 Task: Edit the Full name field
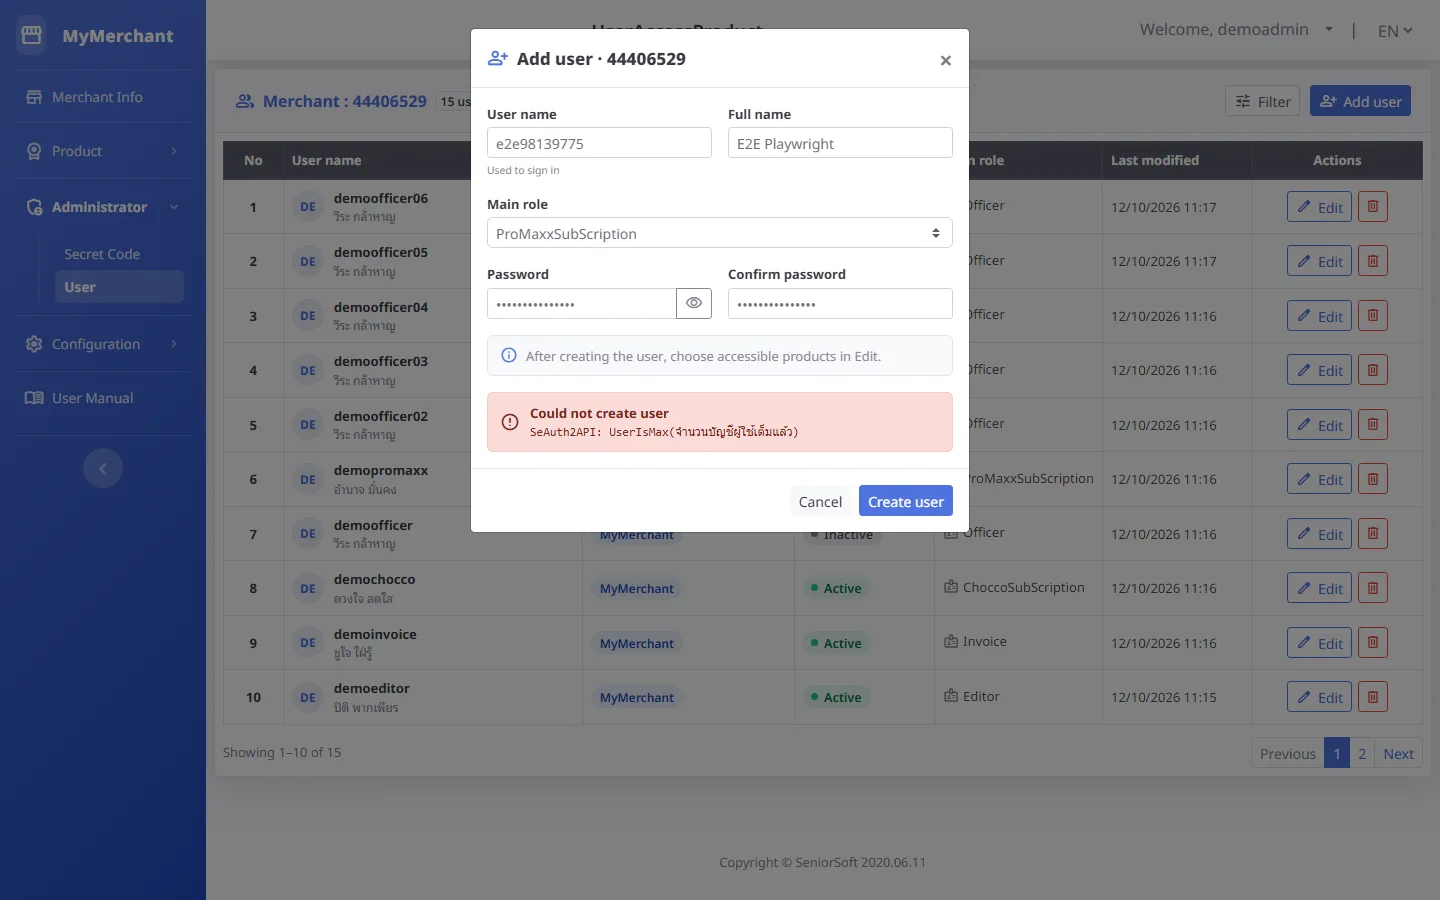(840, 143)
